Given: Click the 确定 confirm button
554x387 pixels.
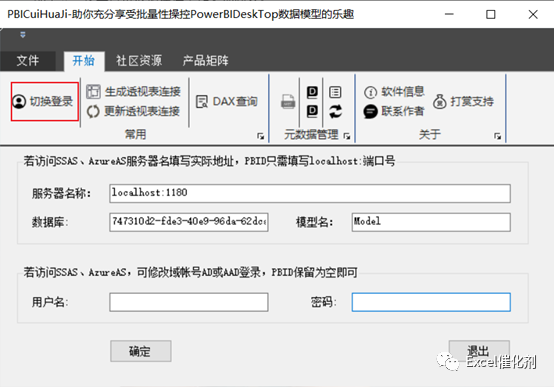Looking at the screenshot, I should point(141,351).
